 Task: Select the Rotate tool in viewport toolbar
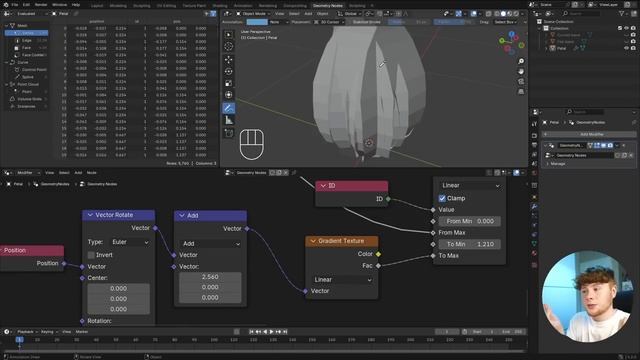pyautogui.click(x=229, y=71)
